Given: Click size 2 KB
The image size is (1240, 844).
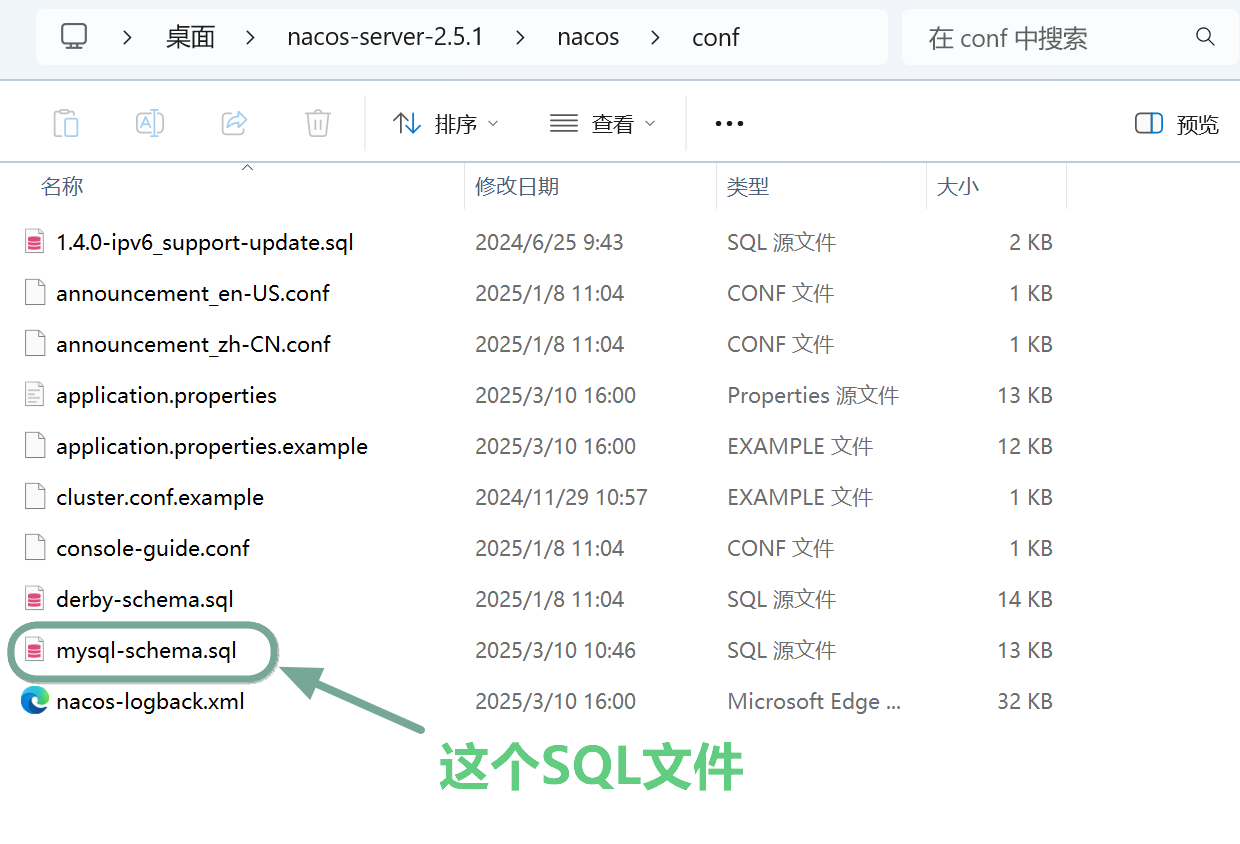Looking at the screenshot, I should (x=1031, y=242).
